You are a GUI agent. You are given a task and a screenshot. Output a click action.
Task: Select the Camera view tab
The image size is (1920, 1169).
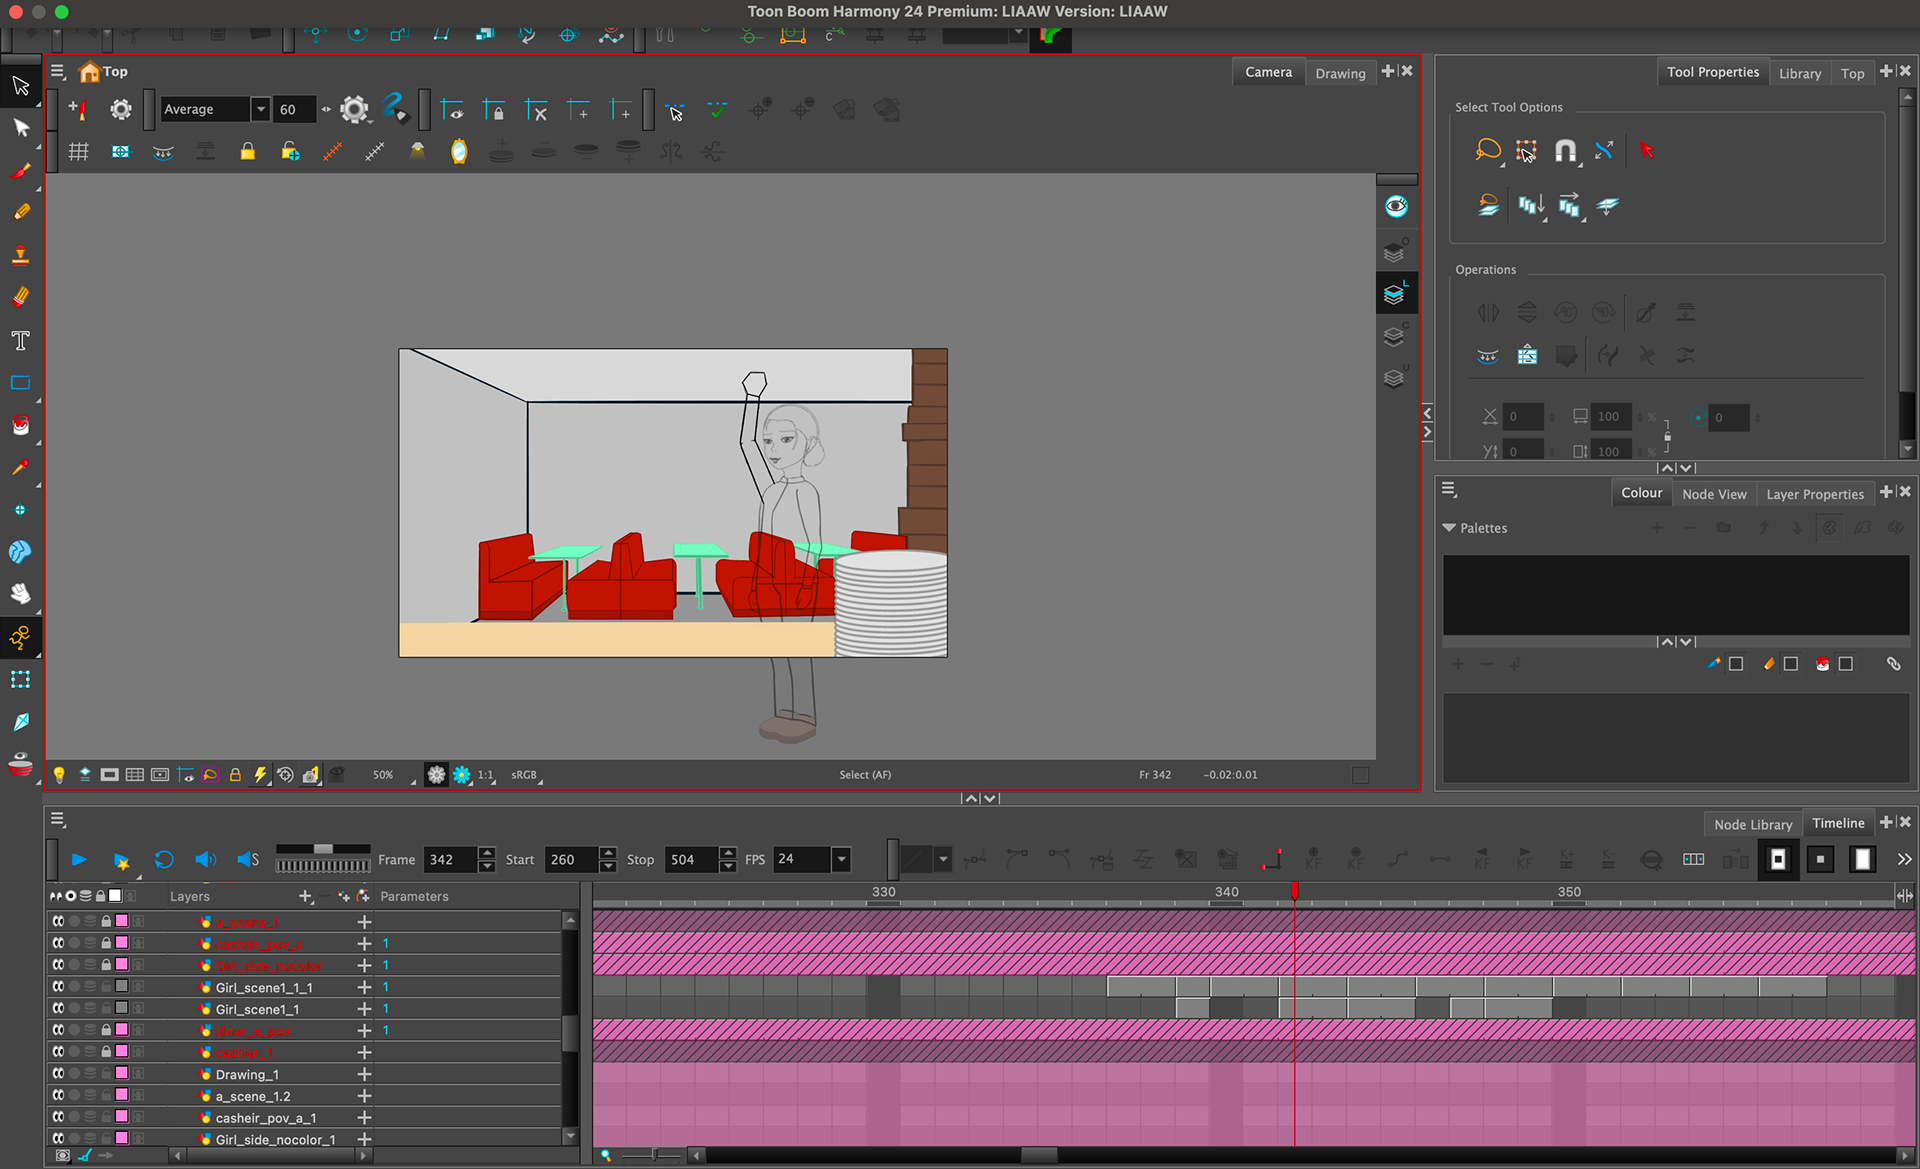[x=1268, y=72]
